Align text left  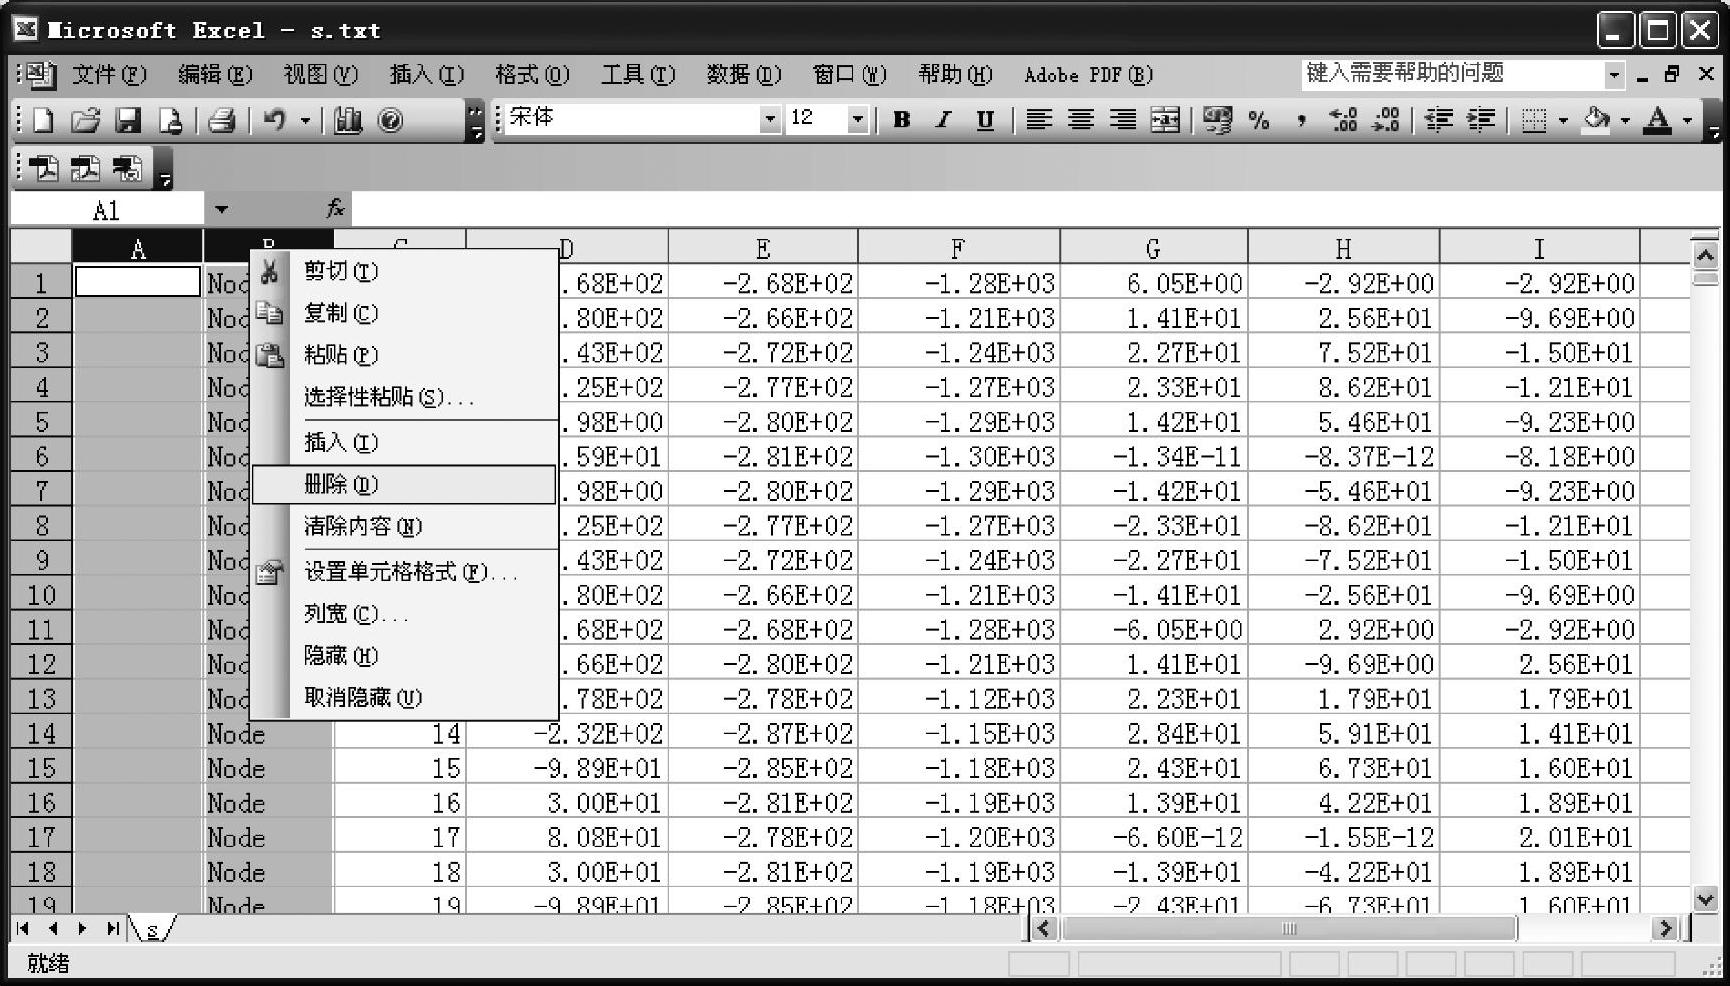click(1039, 120)
